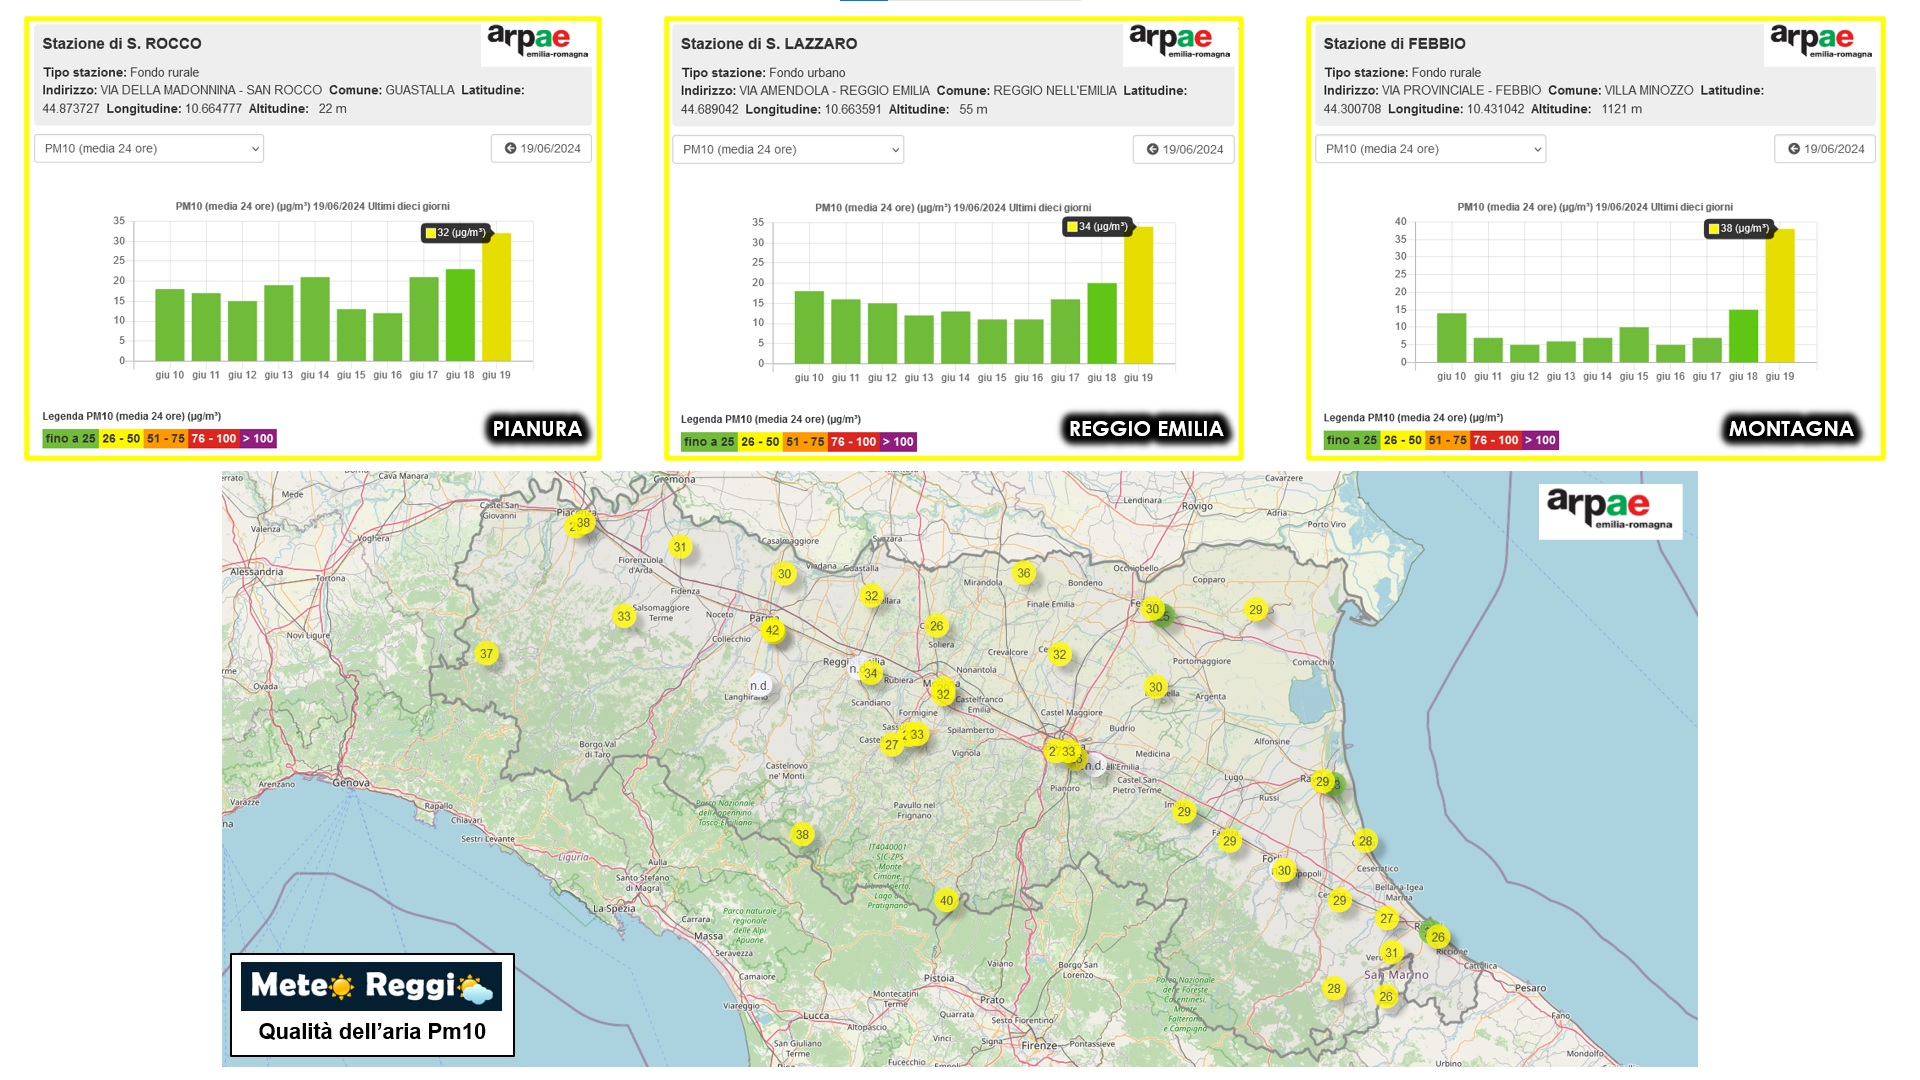Image resolution: width=1920 pixels, height=1080 pixels.
Task: Open PM10 dropdown for S. LAZZARO station
Action: [x=788, y=150]
